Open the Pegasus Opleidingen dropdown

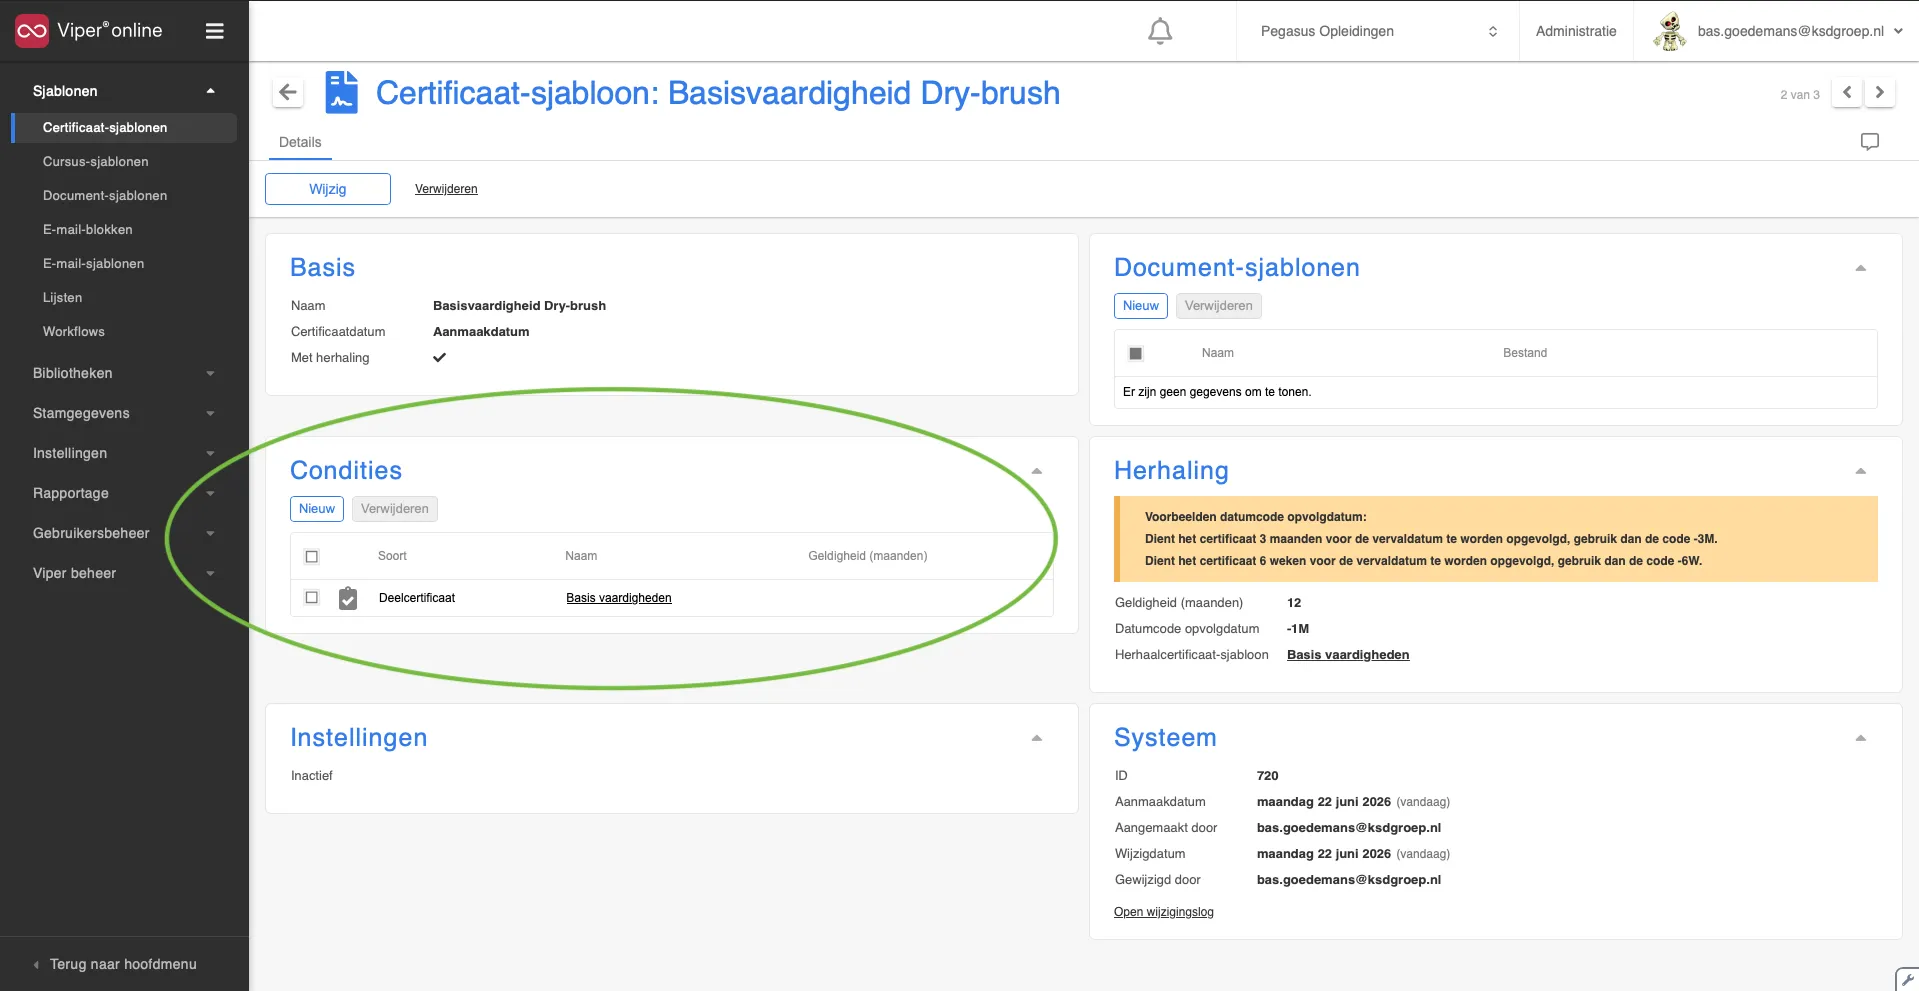[1378, 31]
